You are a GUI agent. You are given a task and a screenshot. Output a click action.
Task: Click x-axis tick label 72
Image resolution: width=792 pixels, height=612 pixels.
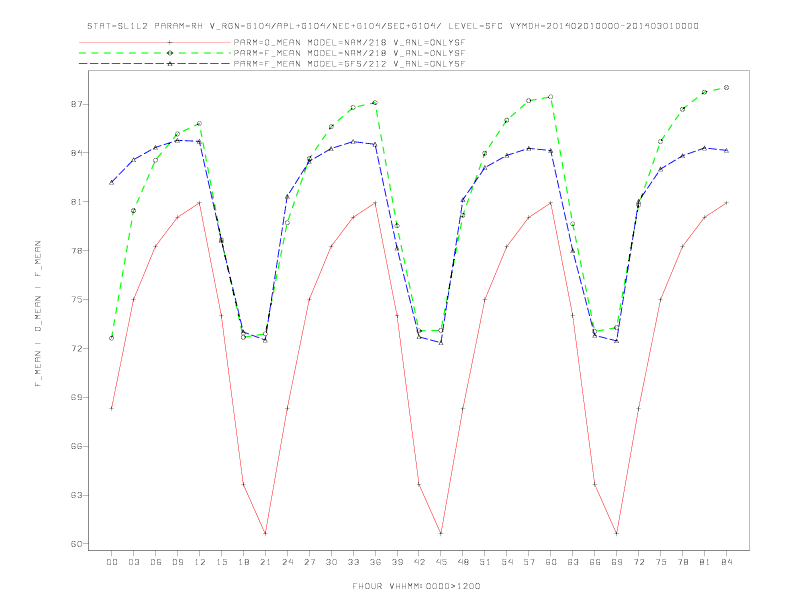639,562
